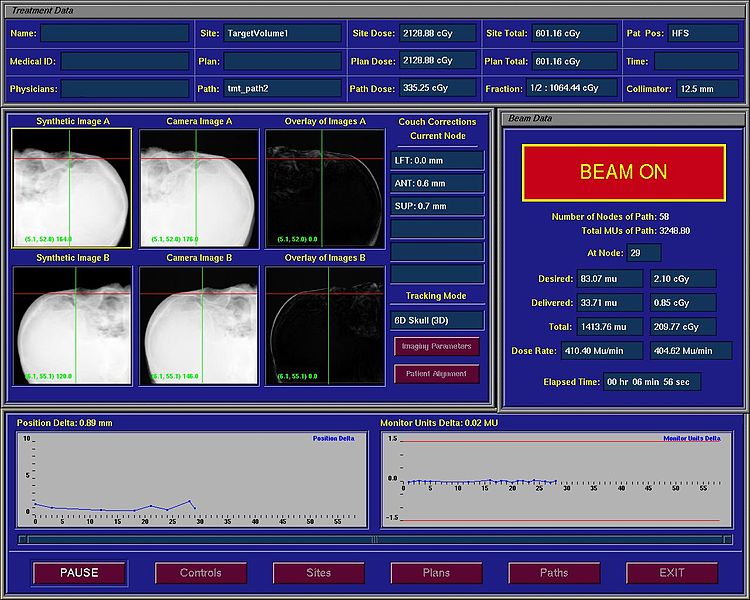Select the Camera Image A thumbnail

(199, 189)
